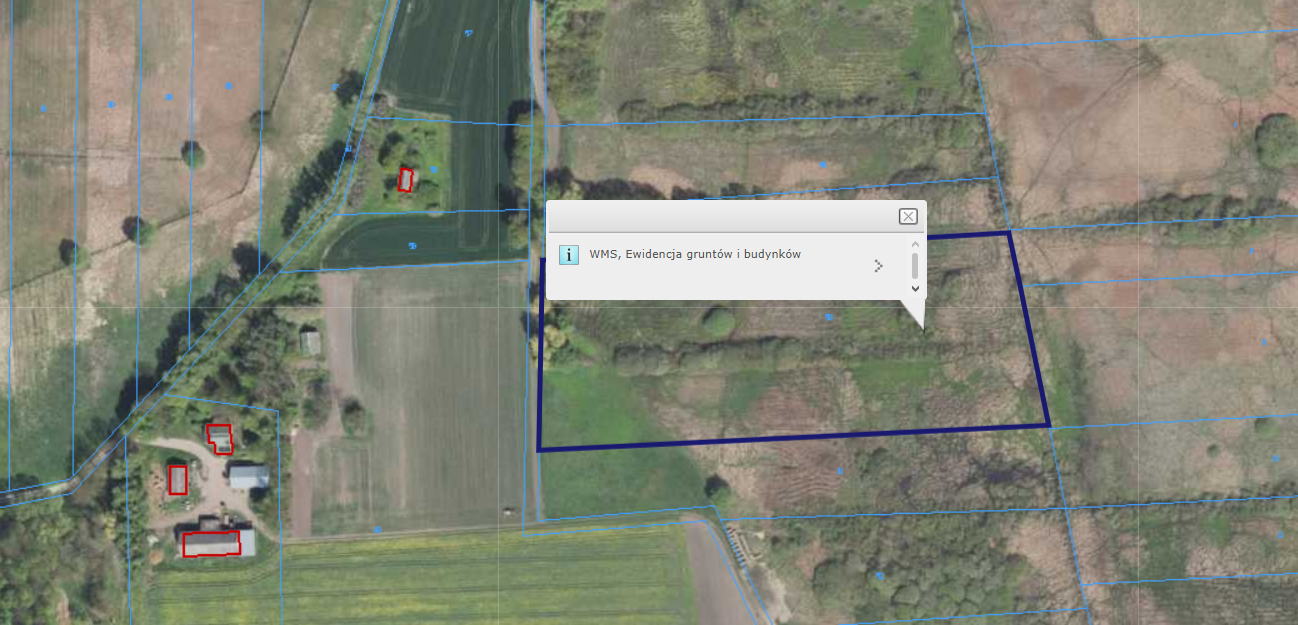
Task: Click the gray-roofed building without red outline
Action: (x=248, y=476)
